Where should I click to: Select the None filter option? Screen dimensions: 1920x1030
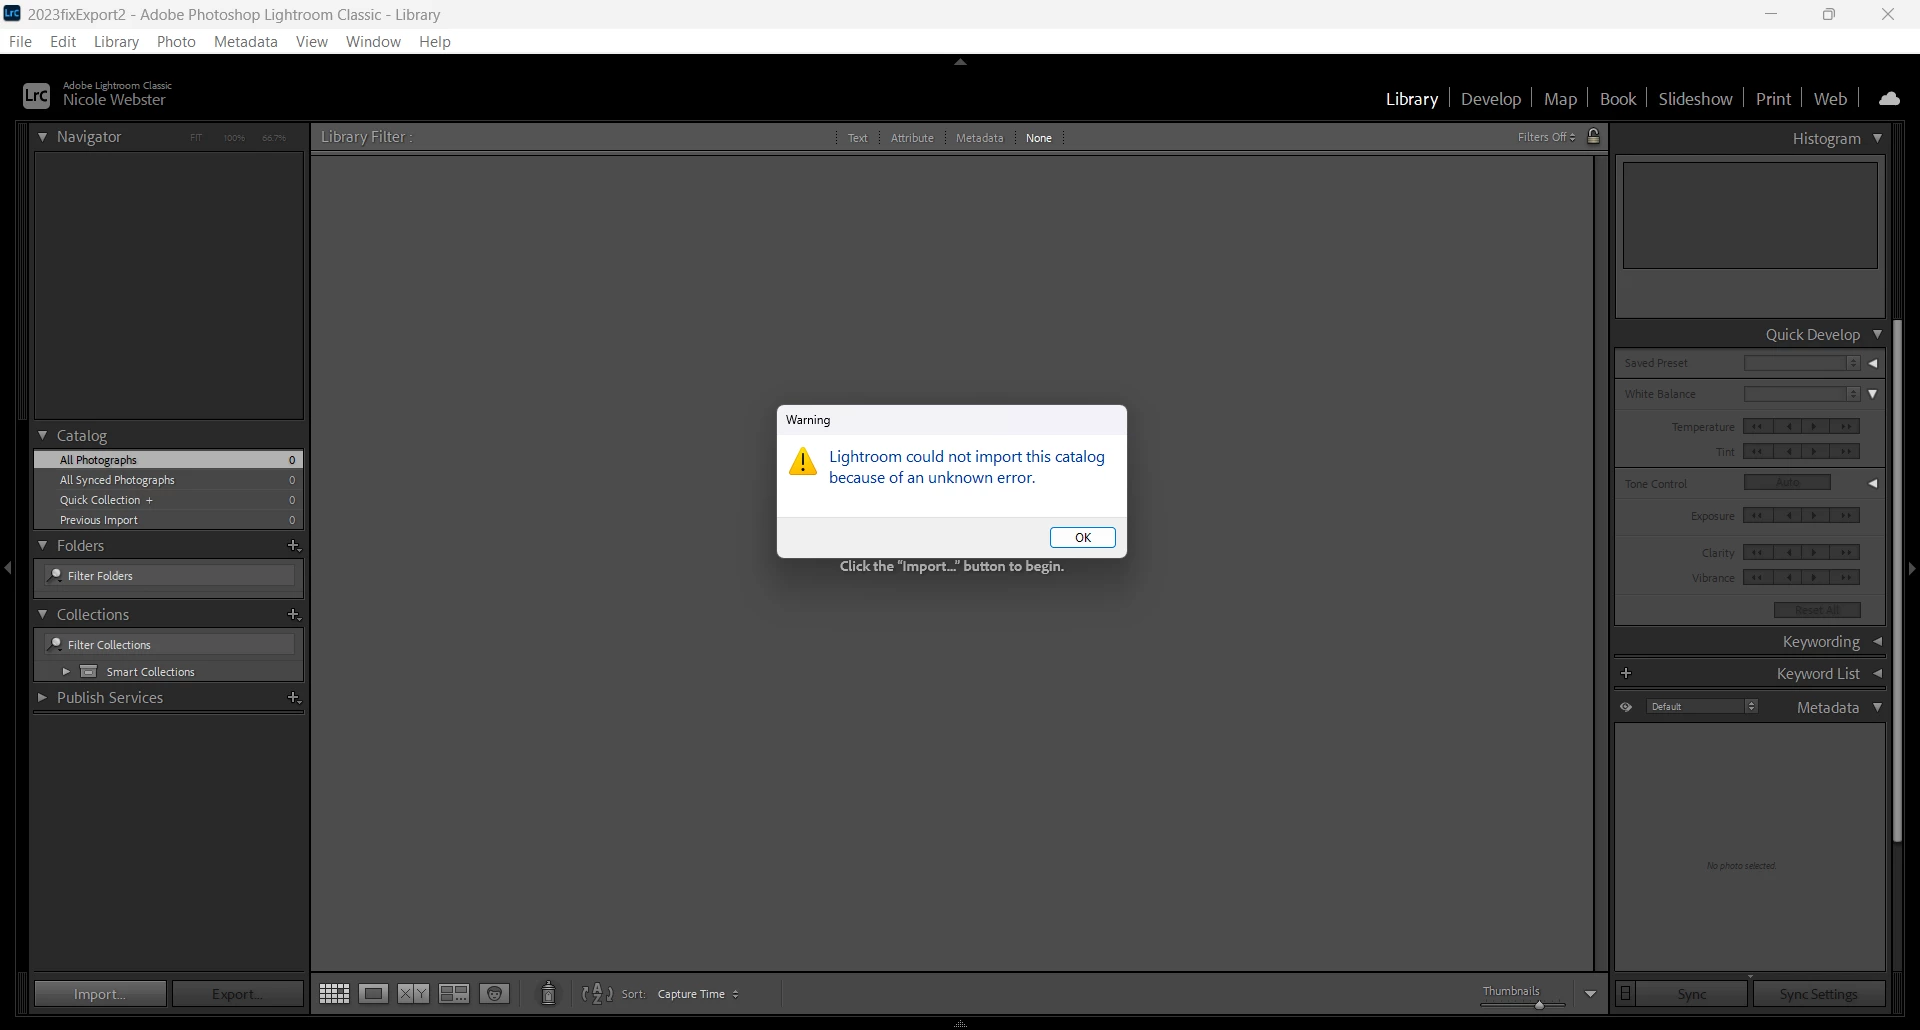[1039, 138]
